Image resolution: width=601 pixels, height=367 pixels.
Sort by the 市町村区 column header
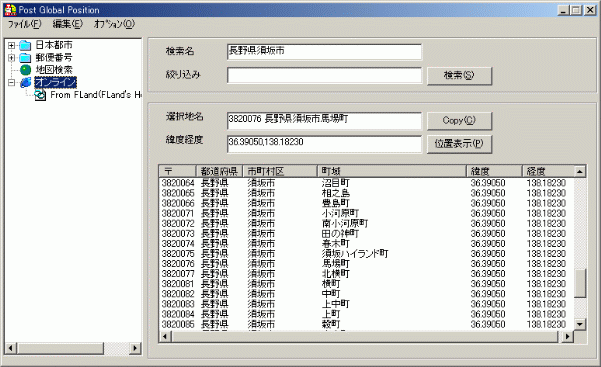(280, 171)
